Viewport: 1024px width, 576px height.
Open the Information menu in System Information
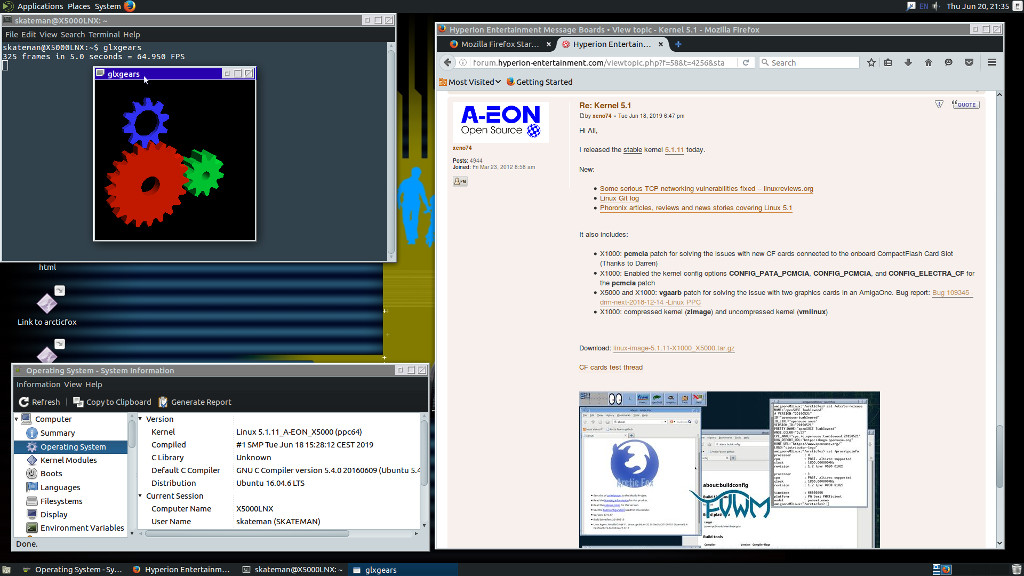[38, 385]
